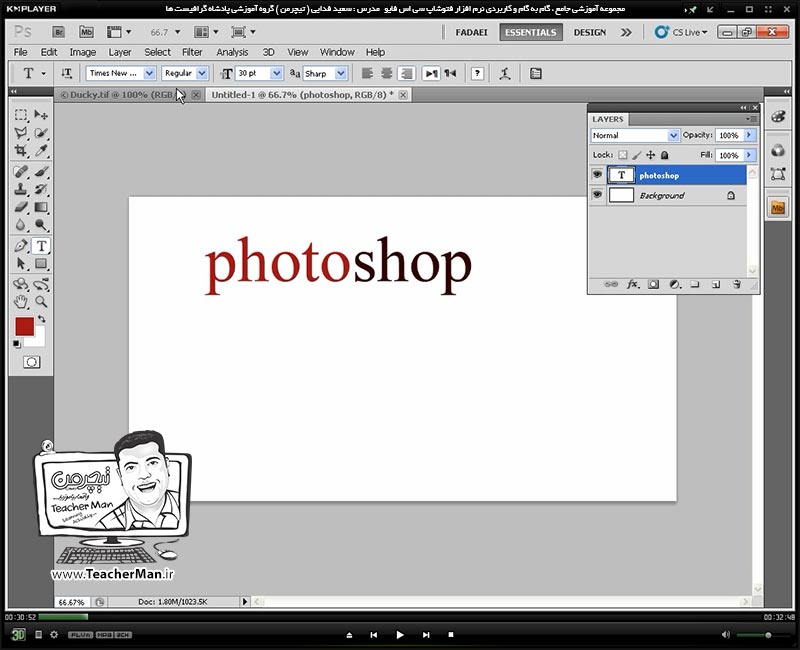This screenshot has height=650, width=800.
Task: Open the anti-aliasing Sharp dropdown
Action: (x=341, y=73)
